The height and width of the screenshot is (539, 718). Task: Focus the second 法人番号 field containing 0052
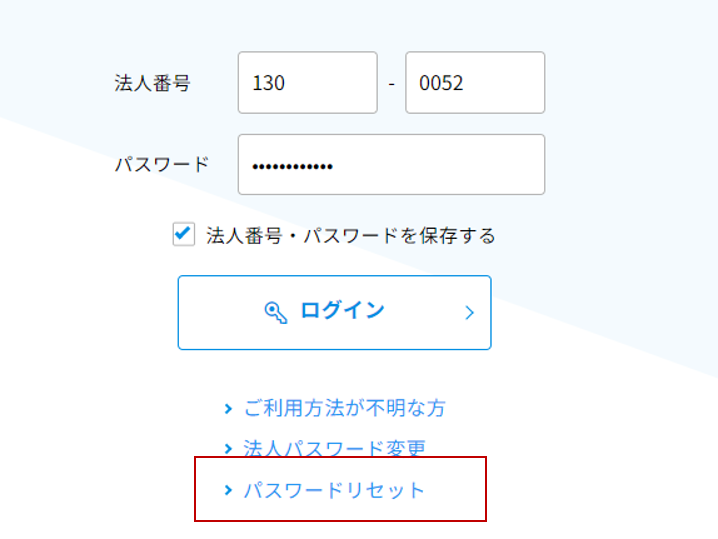click(x=475, y=82)
